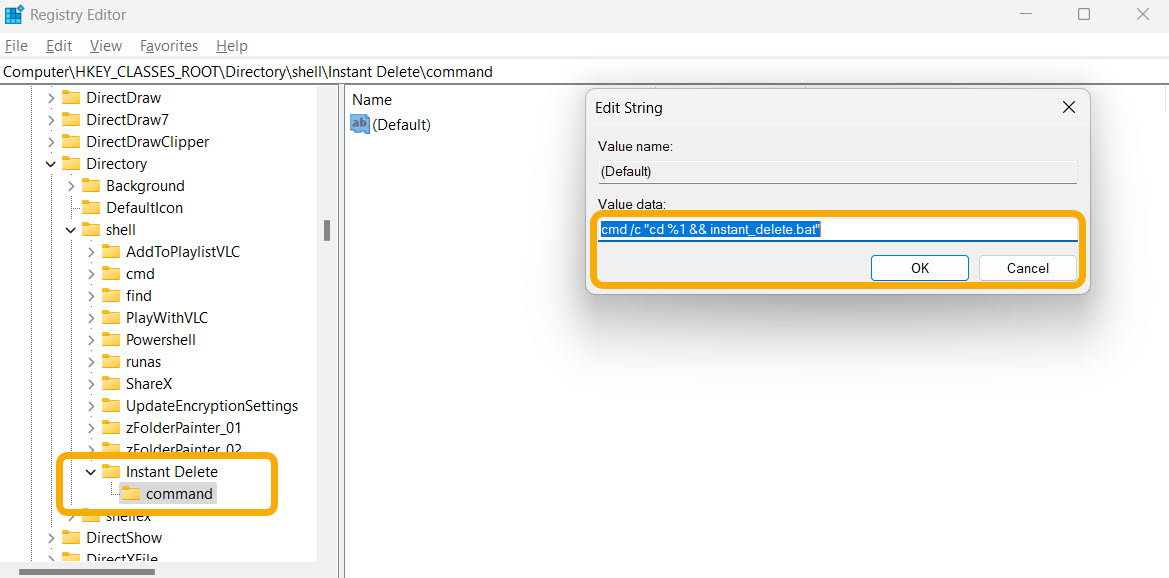
Task: Expand the Background key
Action: click(70, 185)
